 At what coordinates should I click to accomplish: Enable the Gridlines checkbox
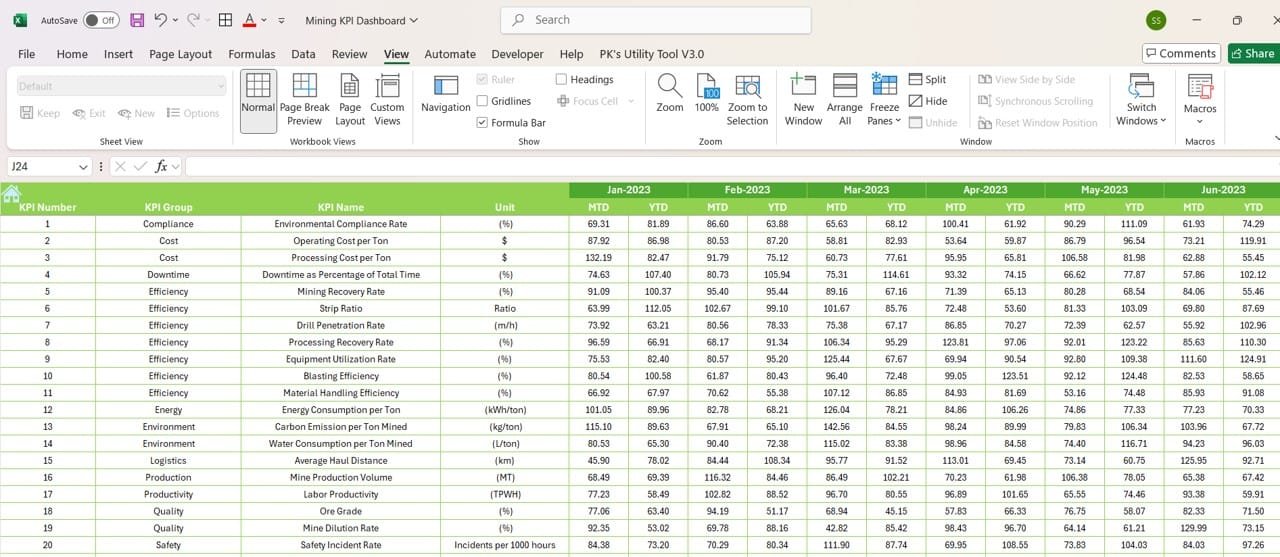point(482,101)
